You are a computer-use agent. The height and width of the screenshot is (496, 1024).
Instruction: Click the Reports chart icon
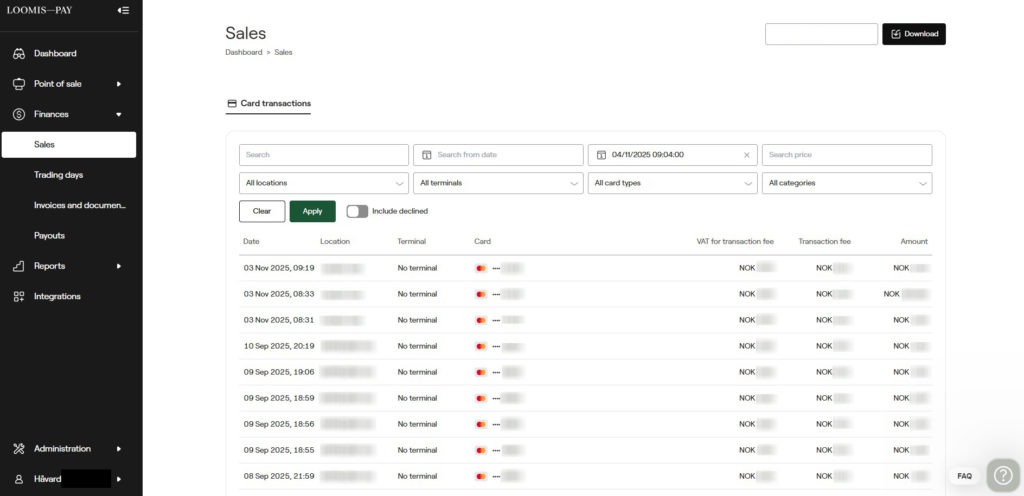coord(19,266)
